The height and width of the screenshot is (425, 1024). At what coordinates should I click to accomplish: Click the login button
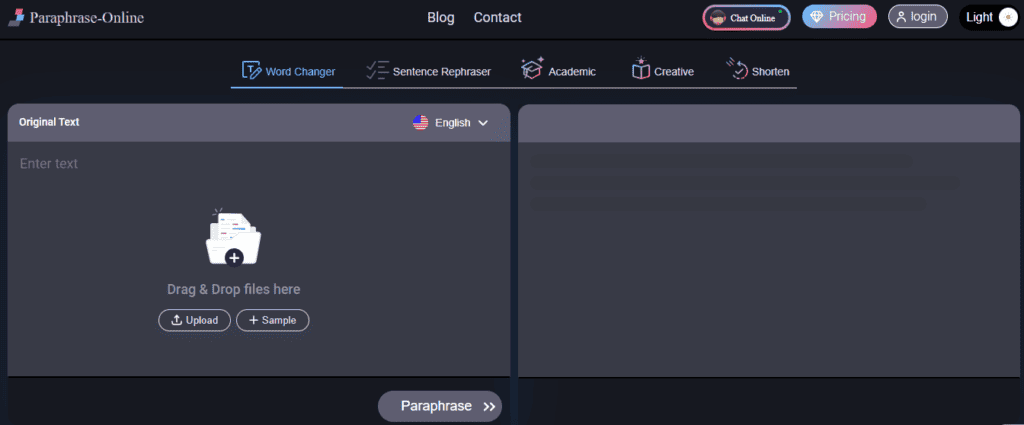917,17
